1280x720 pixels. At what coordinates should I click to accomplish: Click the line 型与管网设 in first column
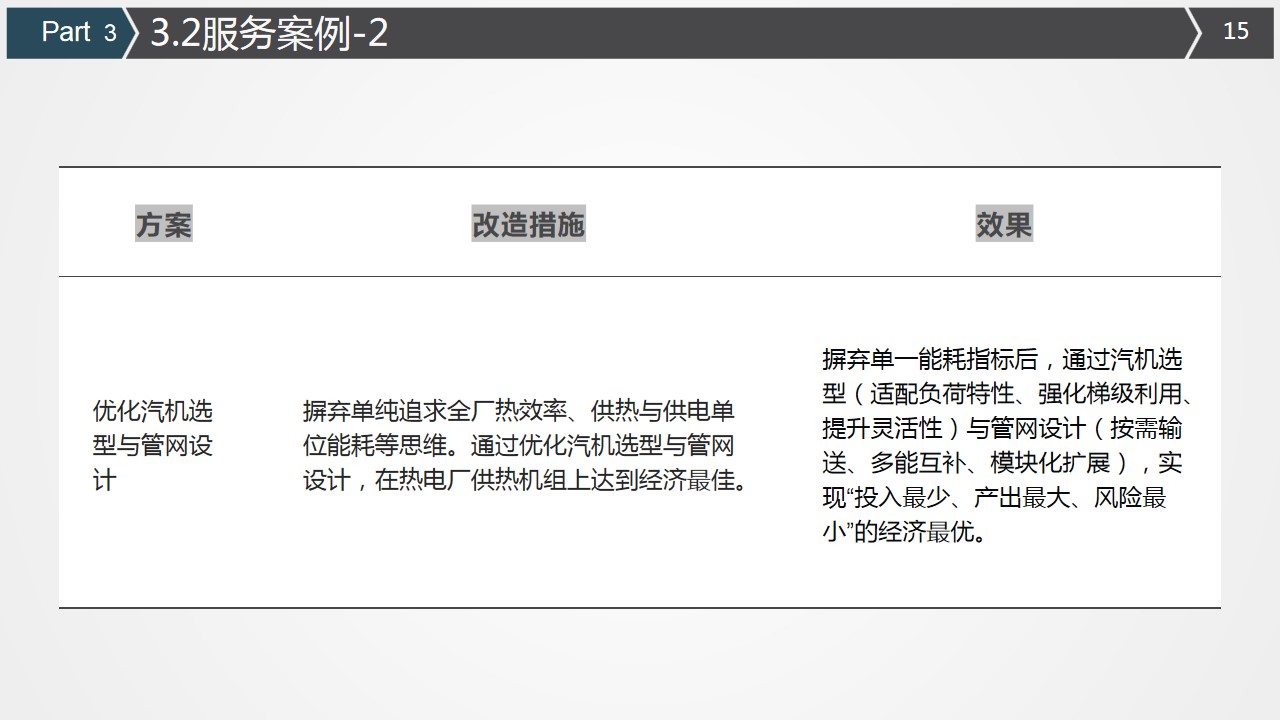[x=153, y=446]
